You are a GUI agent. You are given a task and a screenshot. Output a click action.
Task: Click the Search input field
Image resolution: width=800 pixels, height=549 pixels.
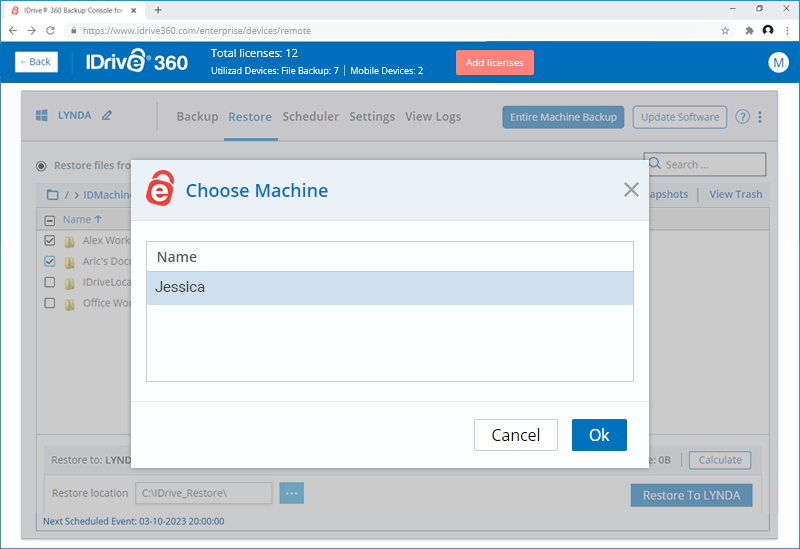[705, 165]
